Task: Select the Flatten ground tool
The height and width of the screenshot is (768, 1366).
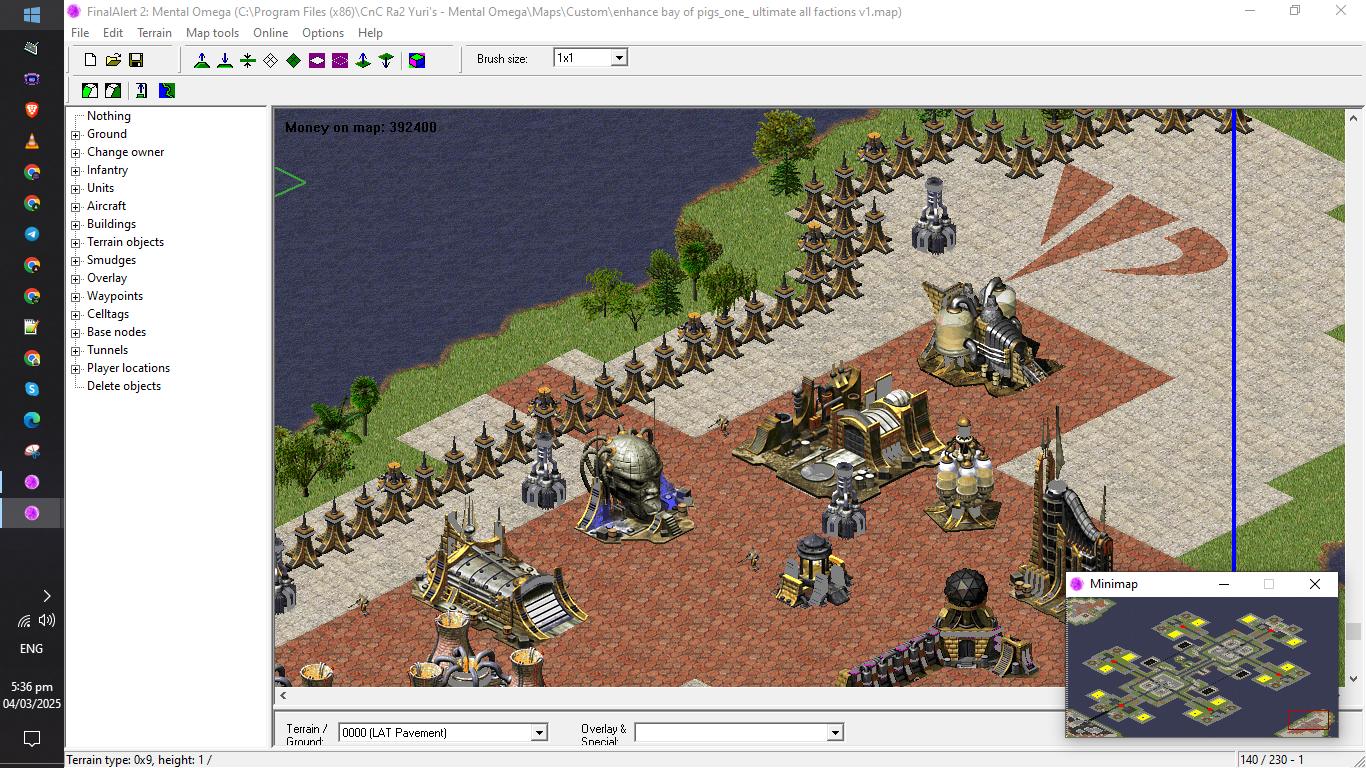Action: [248, 60]
